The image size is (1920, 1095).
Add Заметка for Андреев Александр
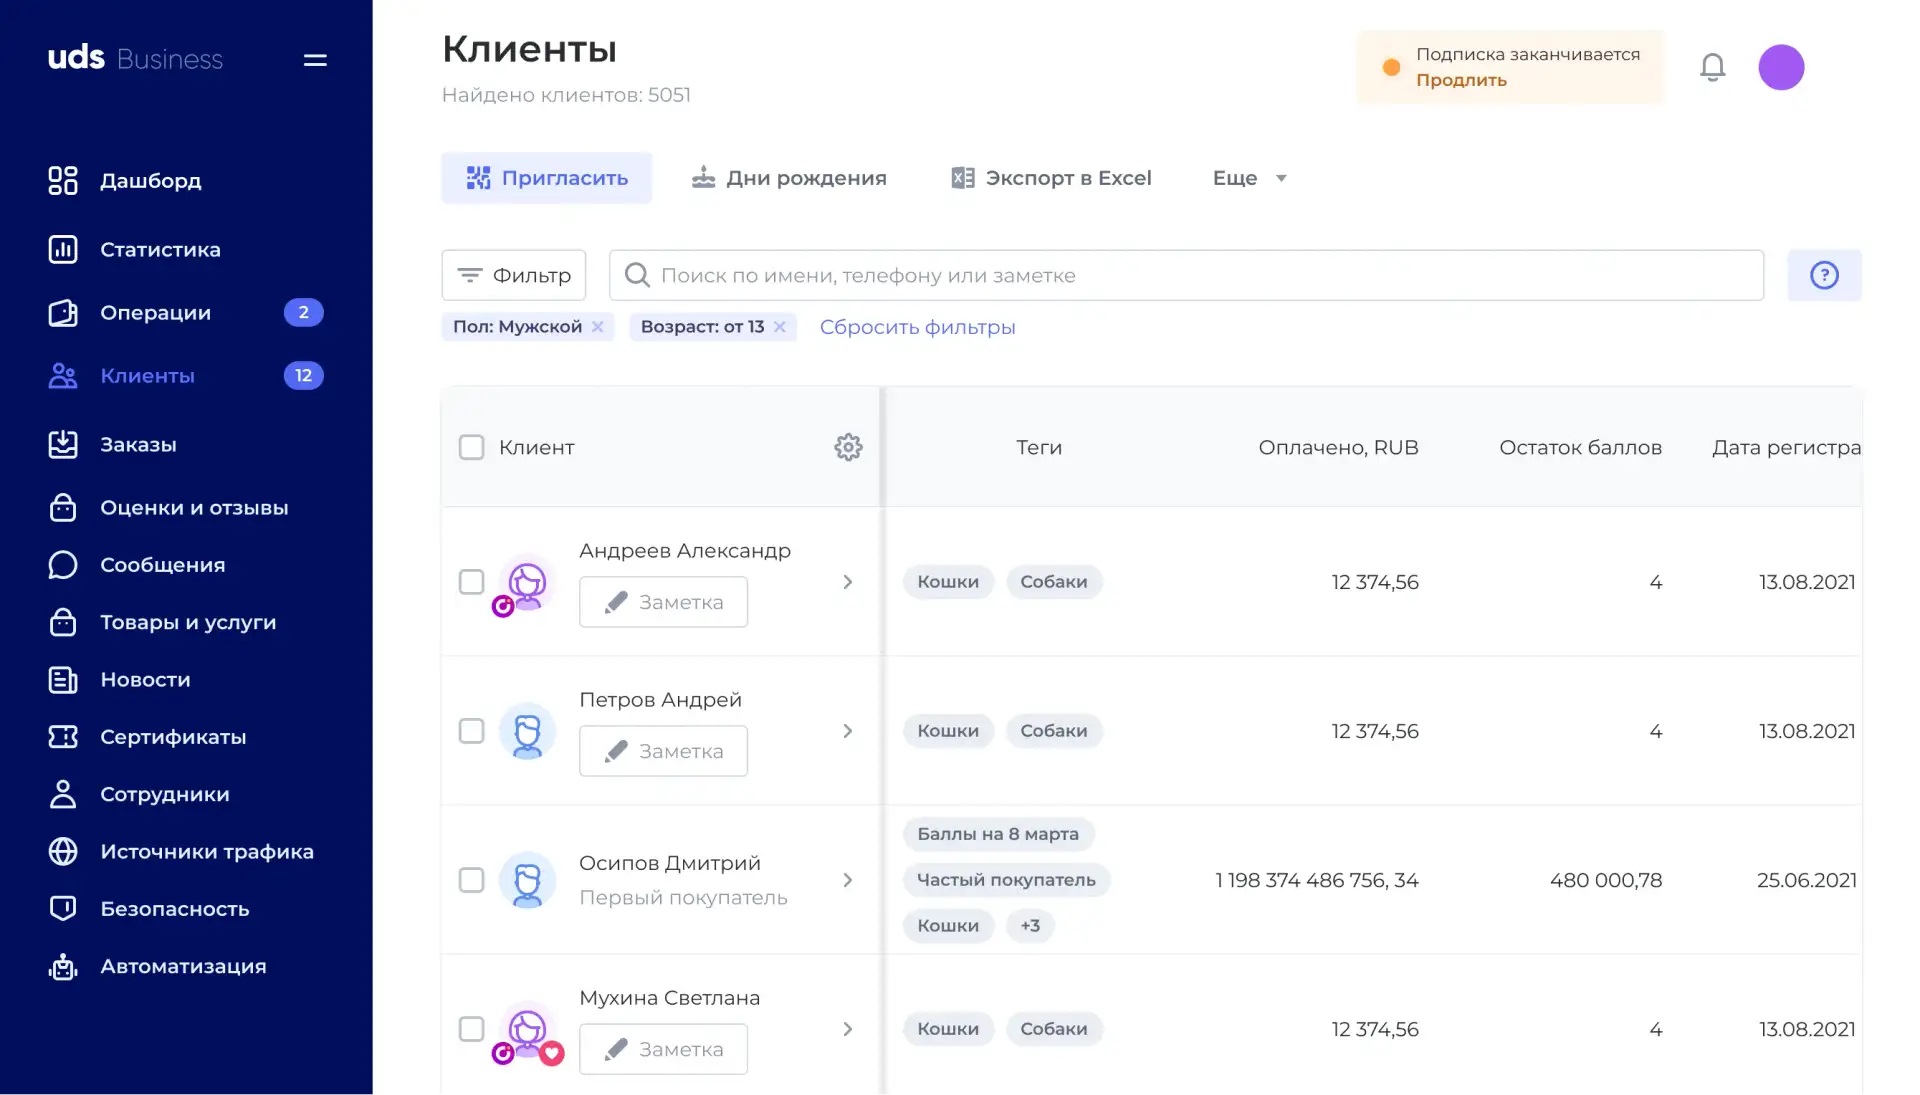(663, 602)
